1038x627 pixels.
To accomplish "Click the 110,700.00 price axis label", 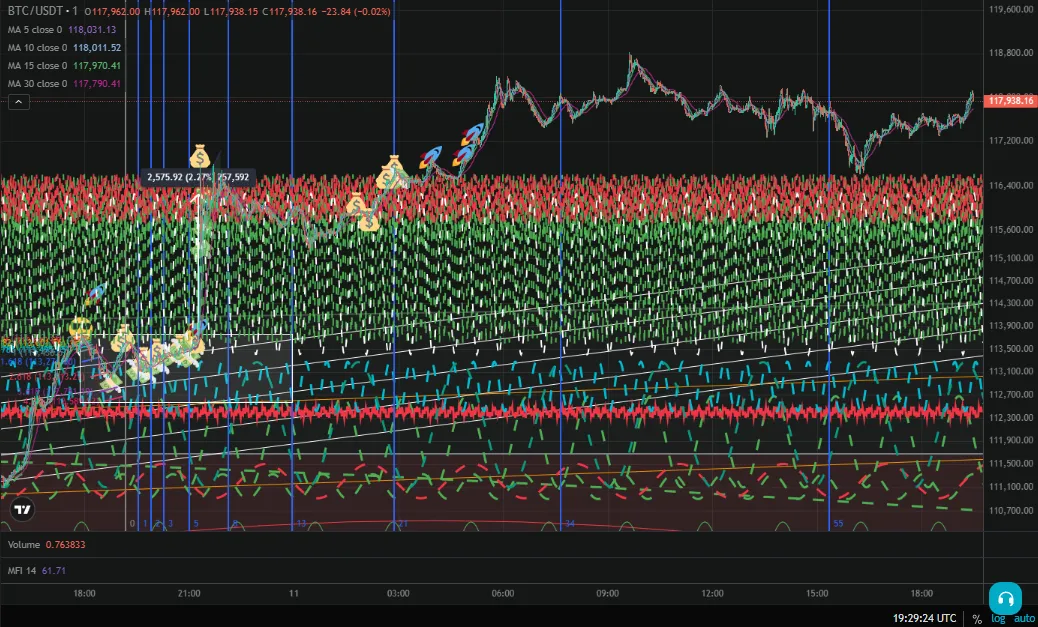I will pyautogui.click(x=1010, y=510).
